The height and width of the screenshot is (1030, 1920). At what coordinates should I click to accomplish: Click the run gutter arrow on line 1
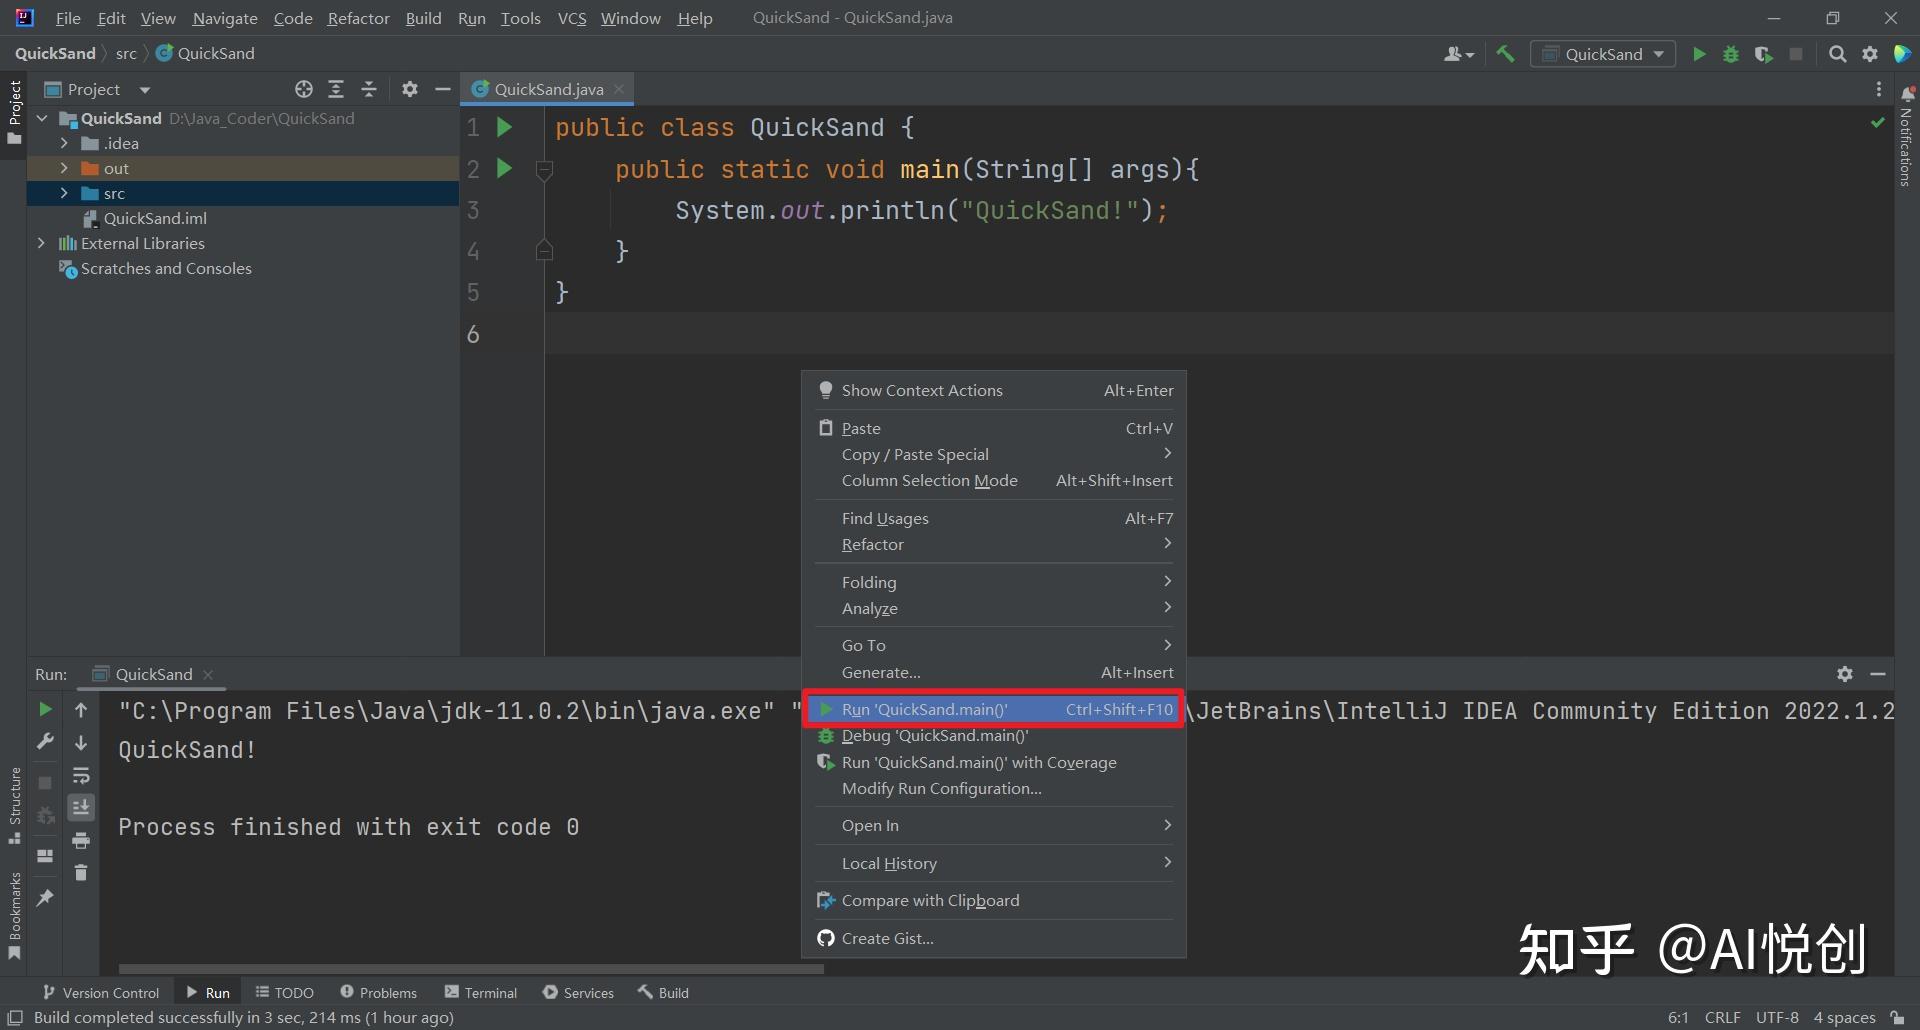pos(505,127)
